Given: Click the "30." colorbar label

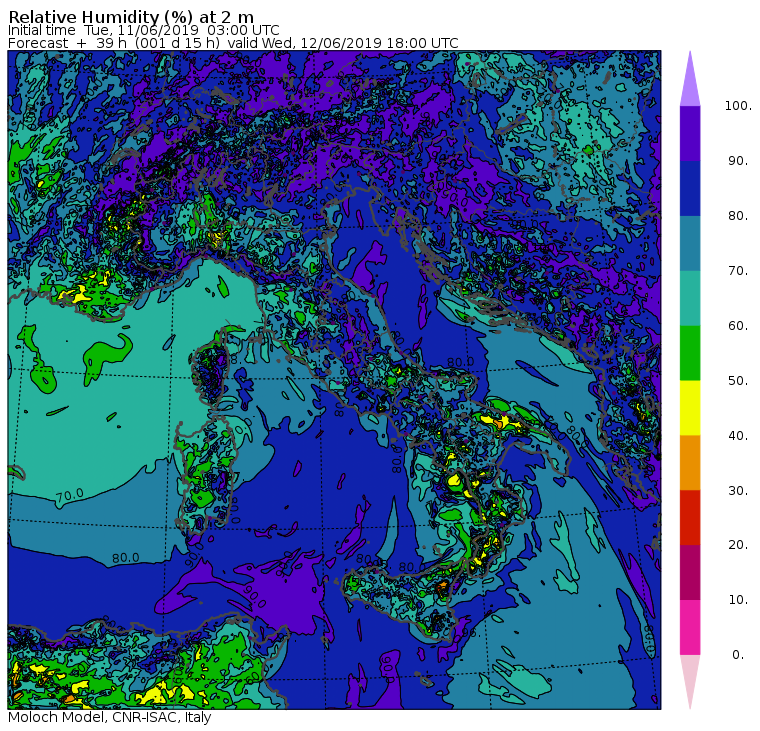Looking at the screenshot, I should (x=738, y=491).
